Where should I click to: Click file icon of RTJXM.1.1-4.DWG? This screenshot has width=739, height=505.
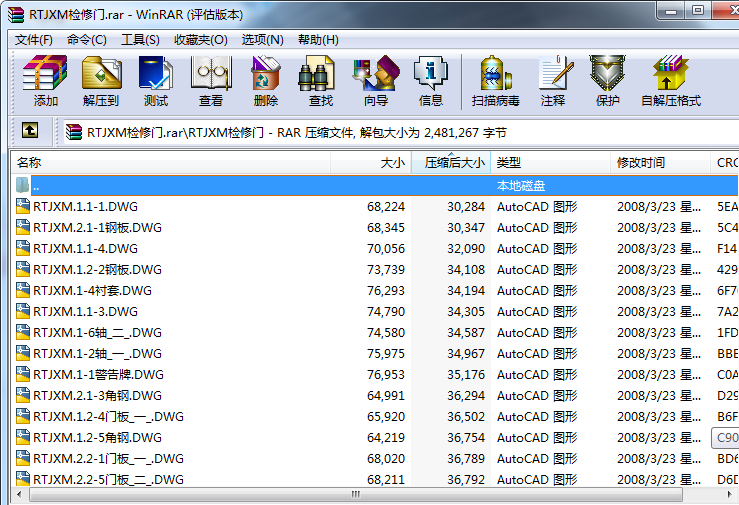click(23, 248)
